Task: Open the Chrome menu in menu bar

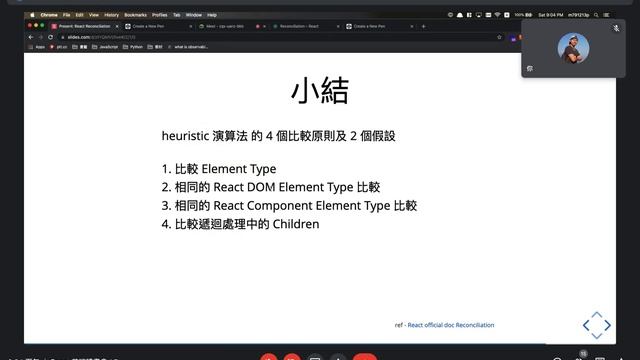Action: click(x=49, y=15)
